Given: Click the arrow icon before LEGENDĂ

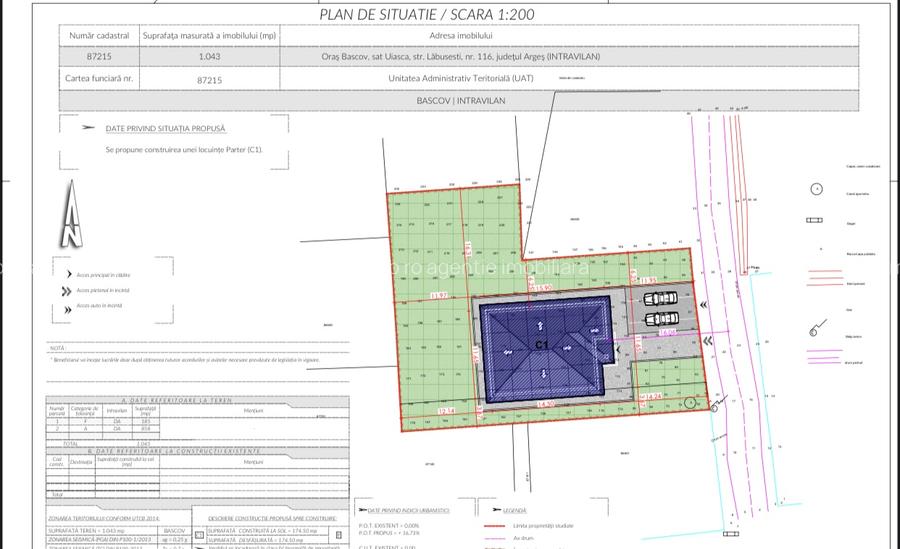Looking at the screenshot, I should coord(497,510).
